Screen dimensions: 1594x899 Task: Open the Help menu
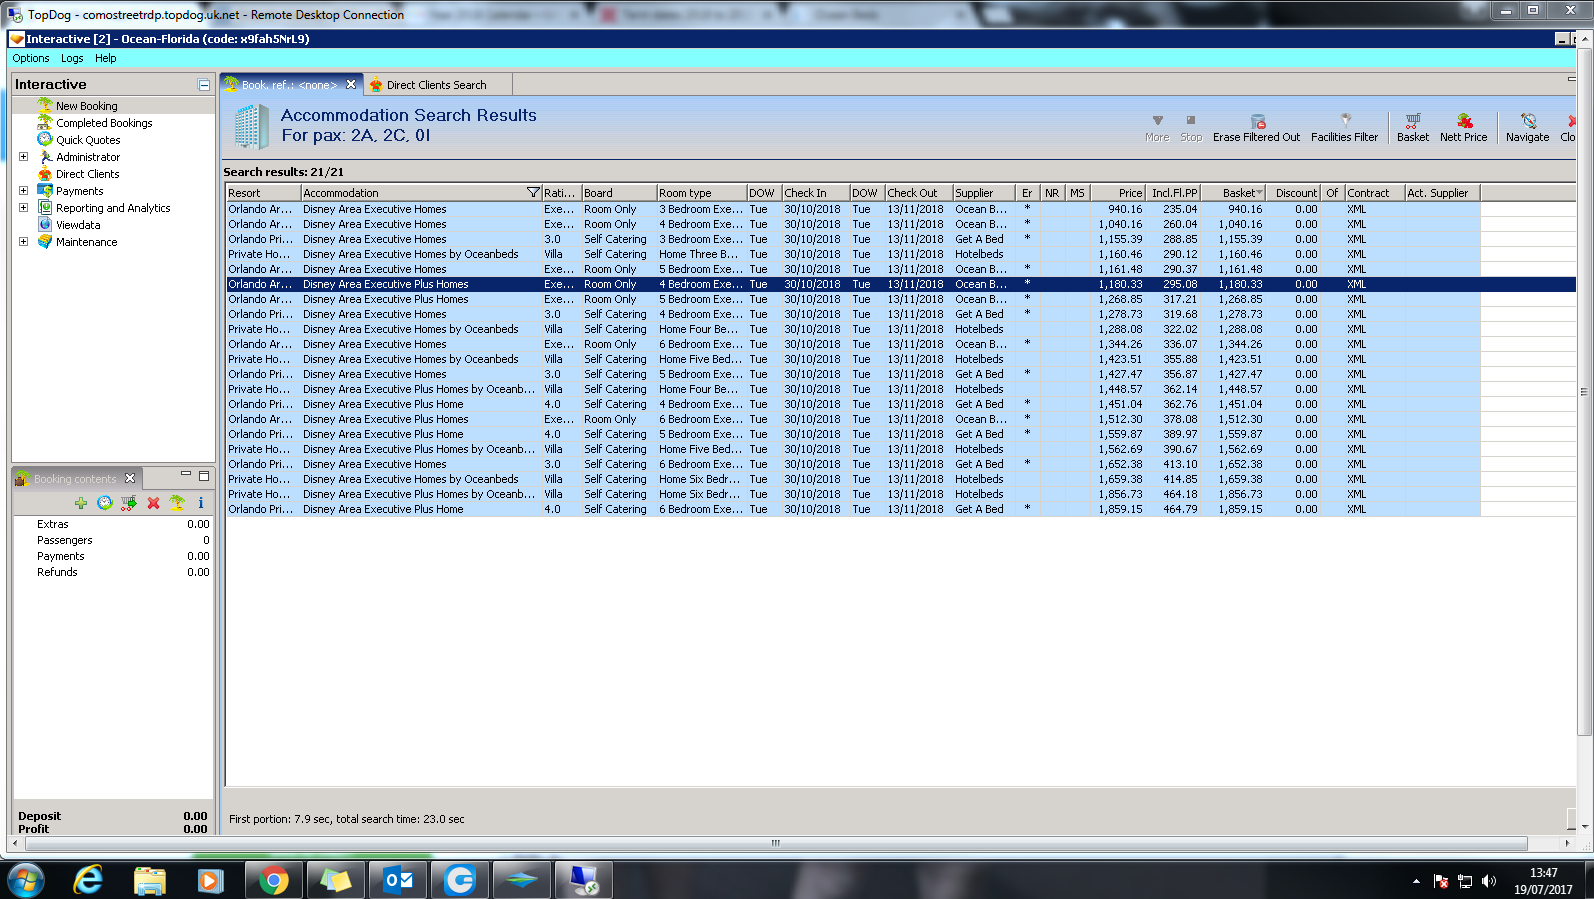point(105,58)
